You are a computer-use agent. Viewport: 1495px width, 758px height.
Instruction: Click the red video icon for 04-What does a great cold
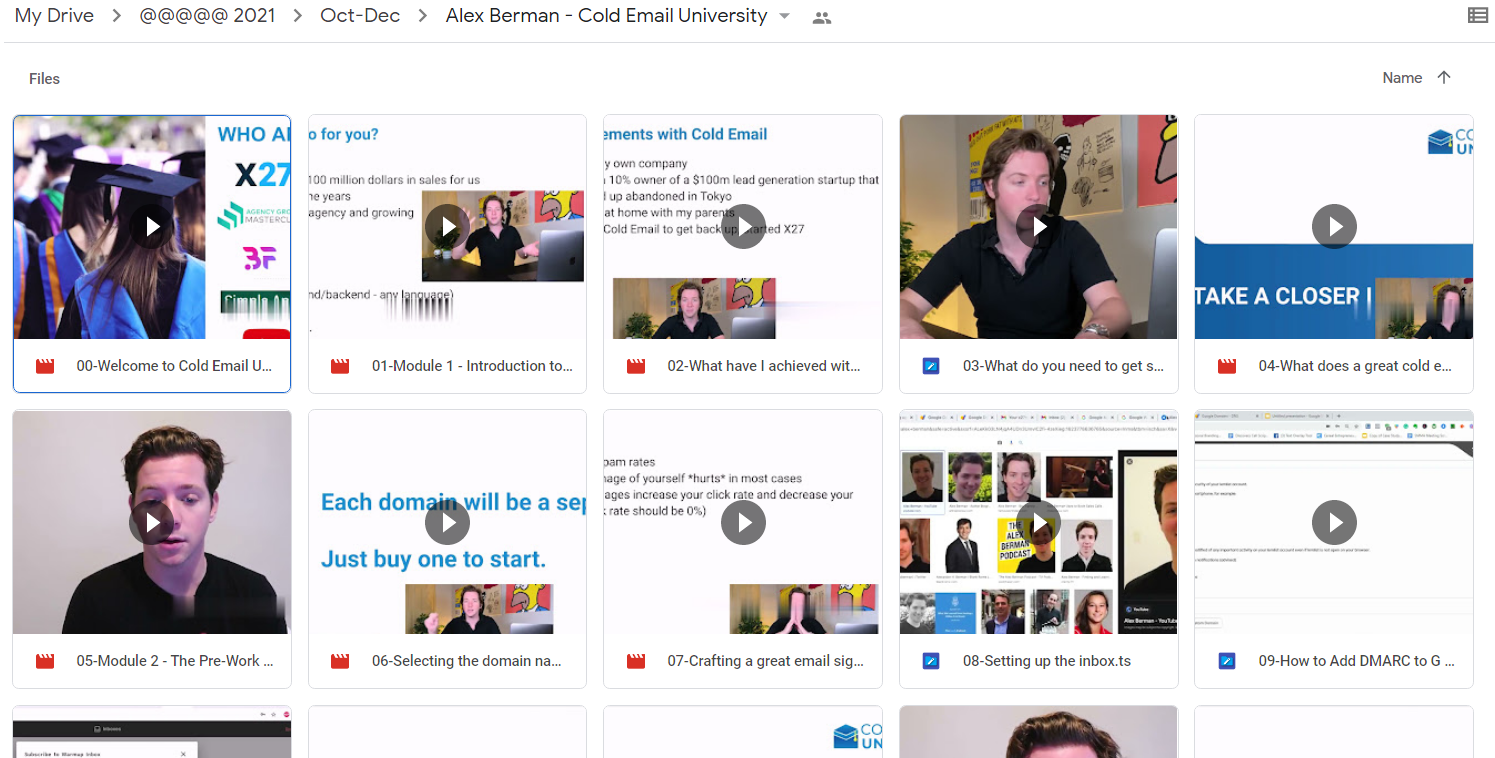pyautogui.click(x=1227, y=366)
